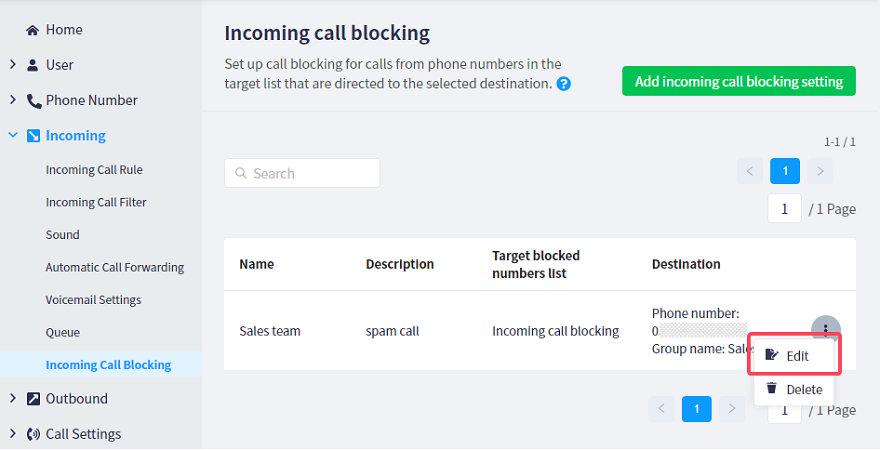Open Automatic Call Forwarding page
Screen dimensions: 880x450
click(x=114, y=267)
